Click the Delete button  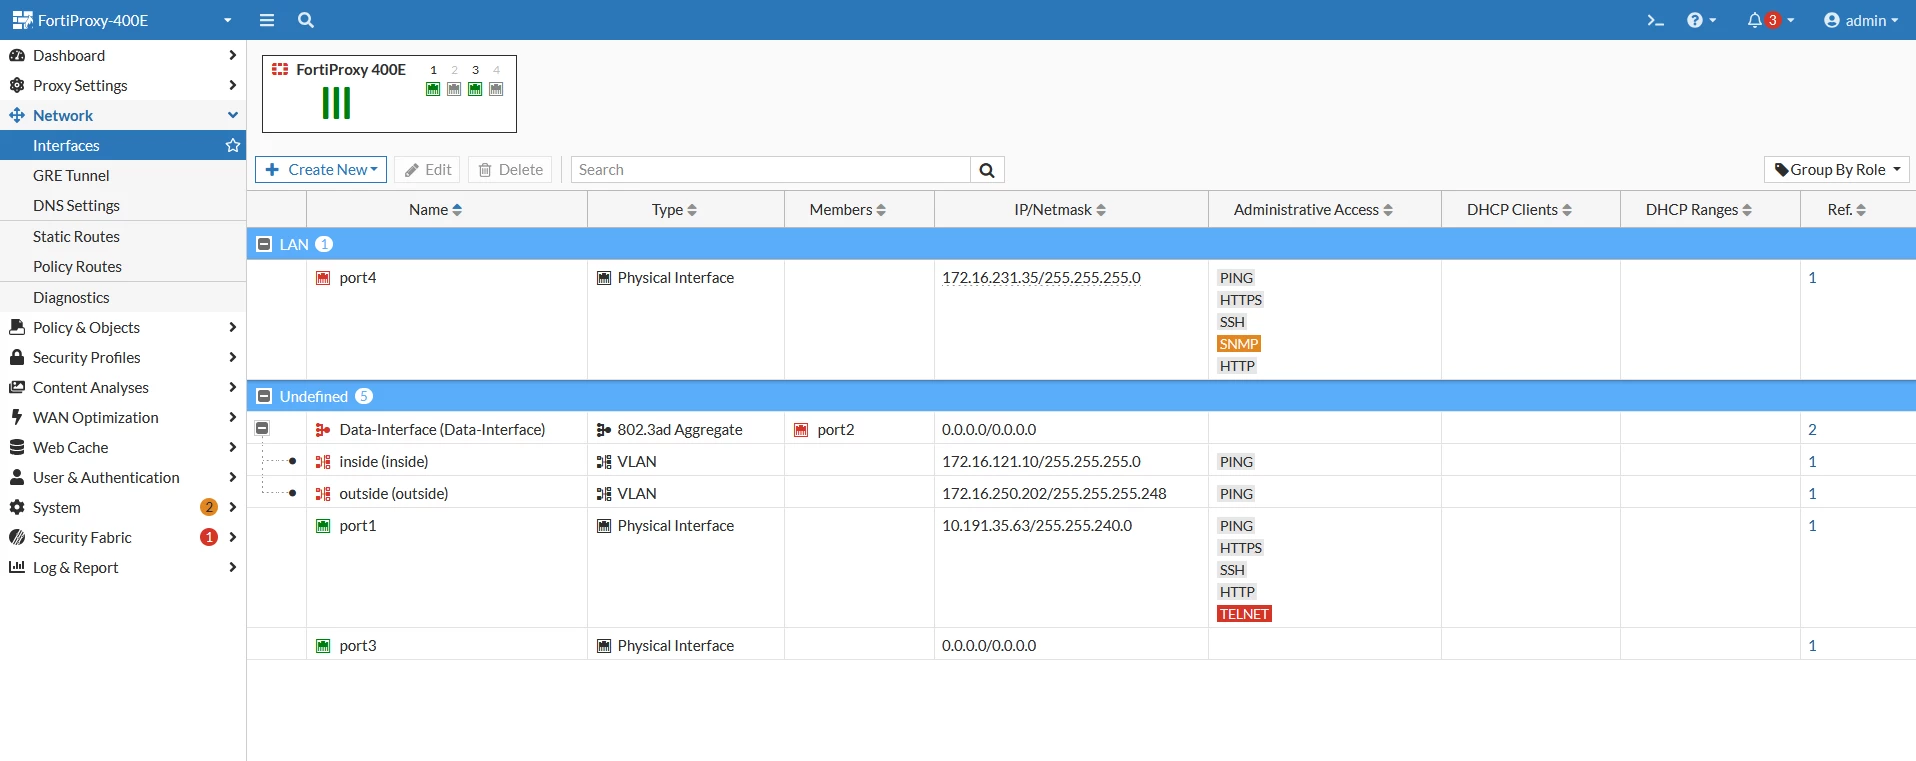tap(510, 170)
